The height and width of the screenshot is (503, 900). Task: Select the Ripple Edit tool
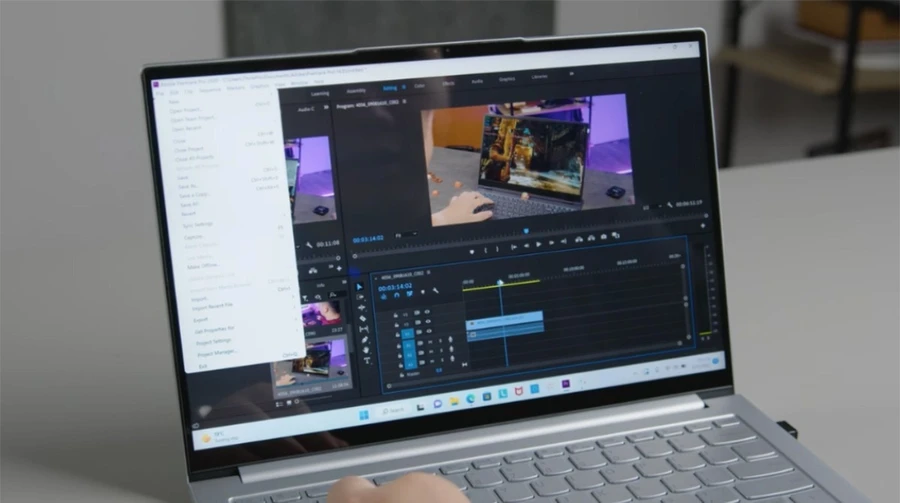pos(362,308)
